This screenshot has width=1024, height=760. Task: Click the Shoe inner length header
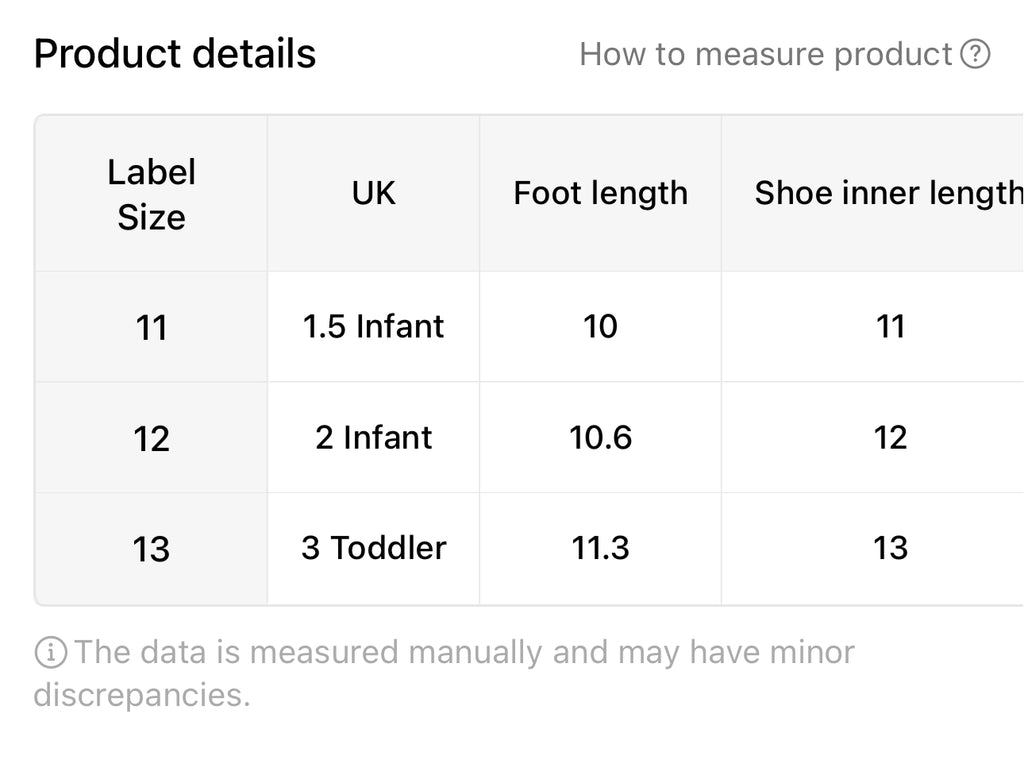[x=872, y=194]
